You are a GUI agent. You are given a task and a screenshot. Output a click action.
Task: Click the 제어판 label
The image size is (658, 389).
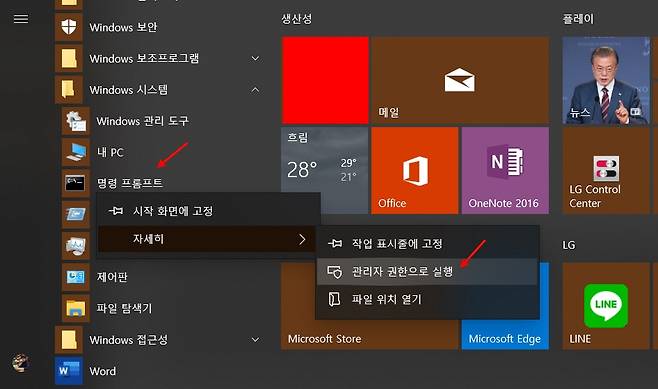pyautogui.click(x=112, y=277)
